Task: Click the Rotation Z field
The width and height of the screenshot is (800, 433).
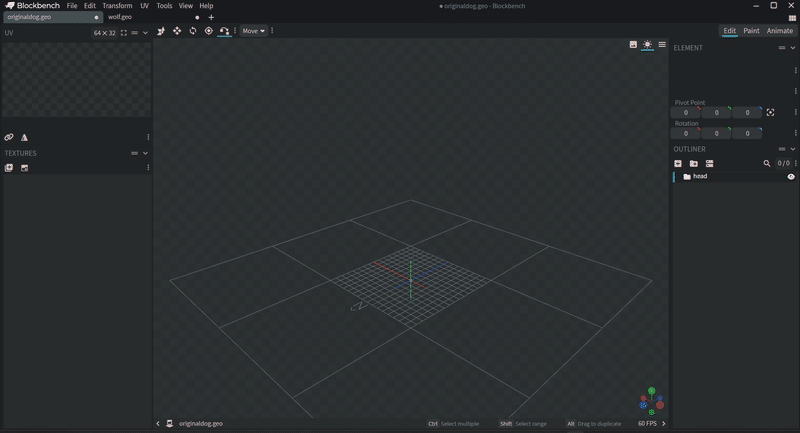Action: pos(747,134)
